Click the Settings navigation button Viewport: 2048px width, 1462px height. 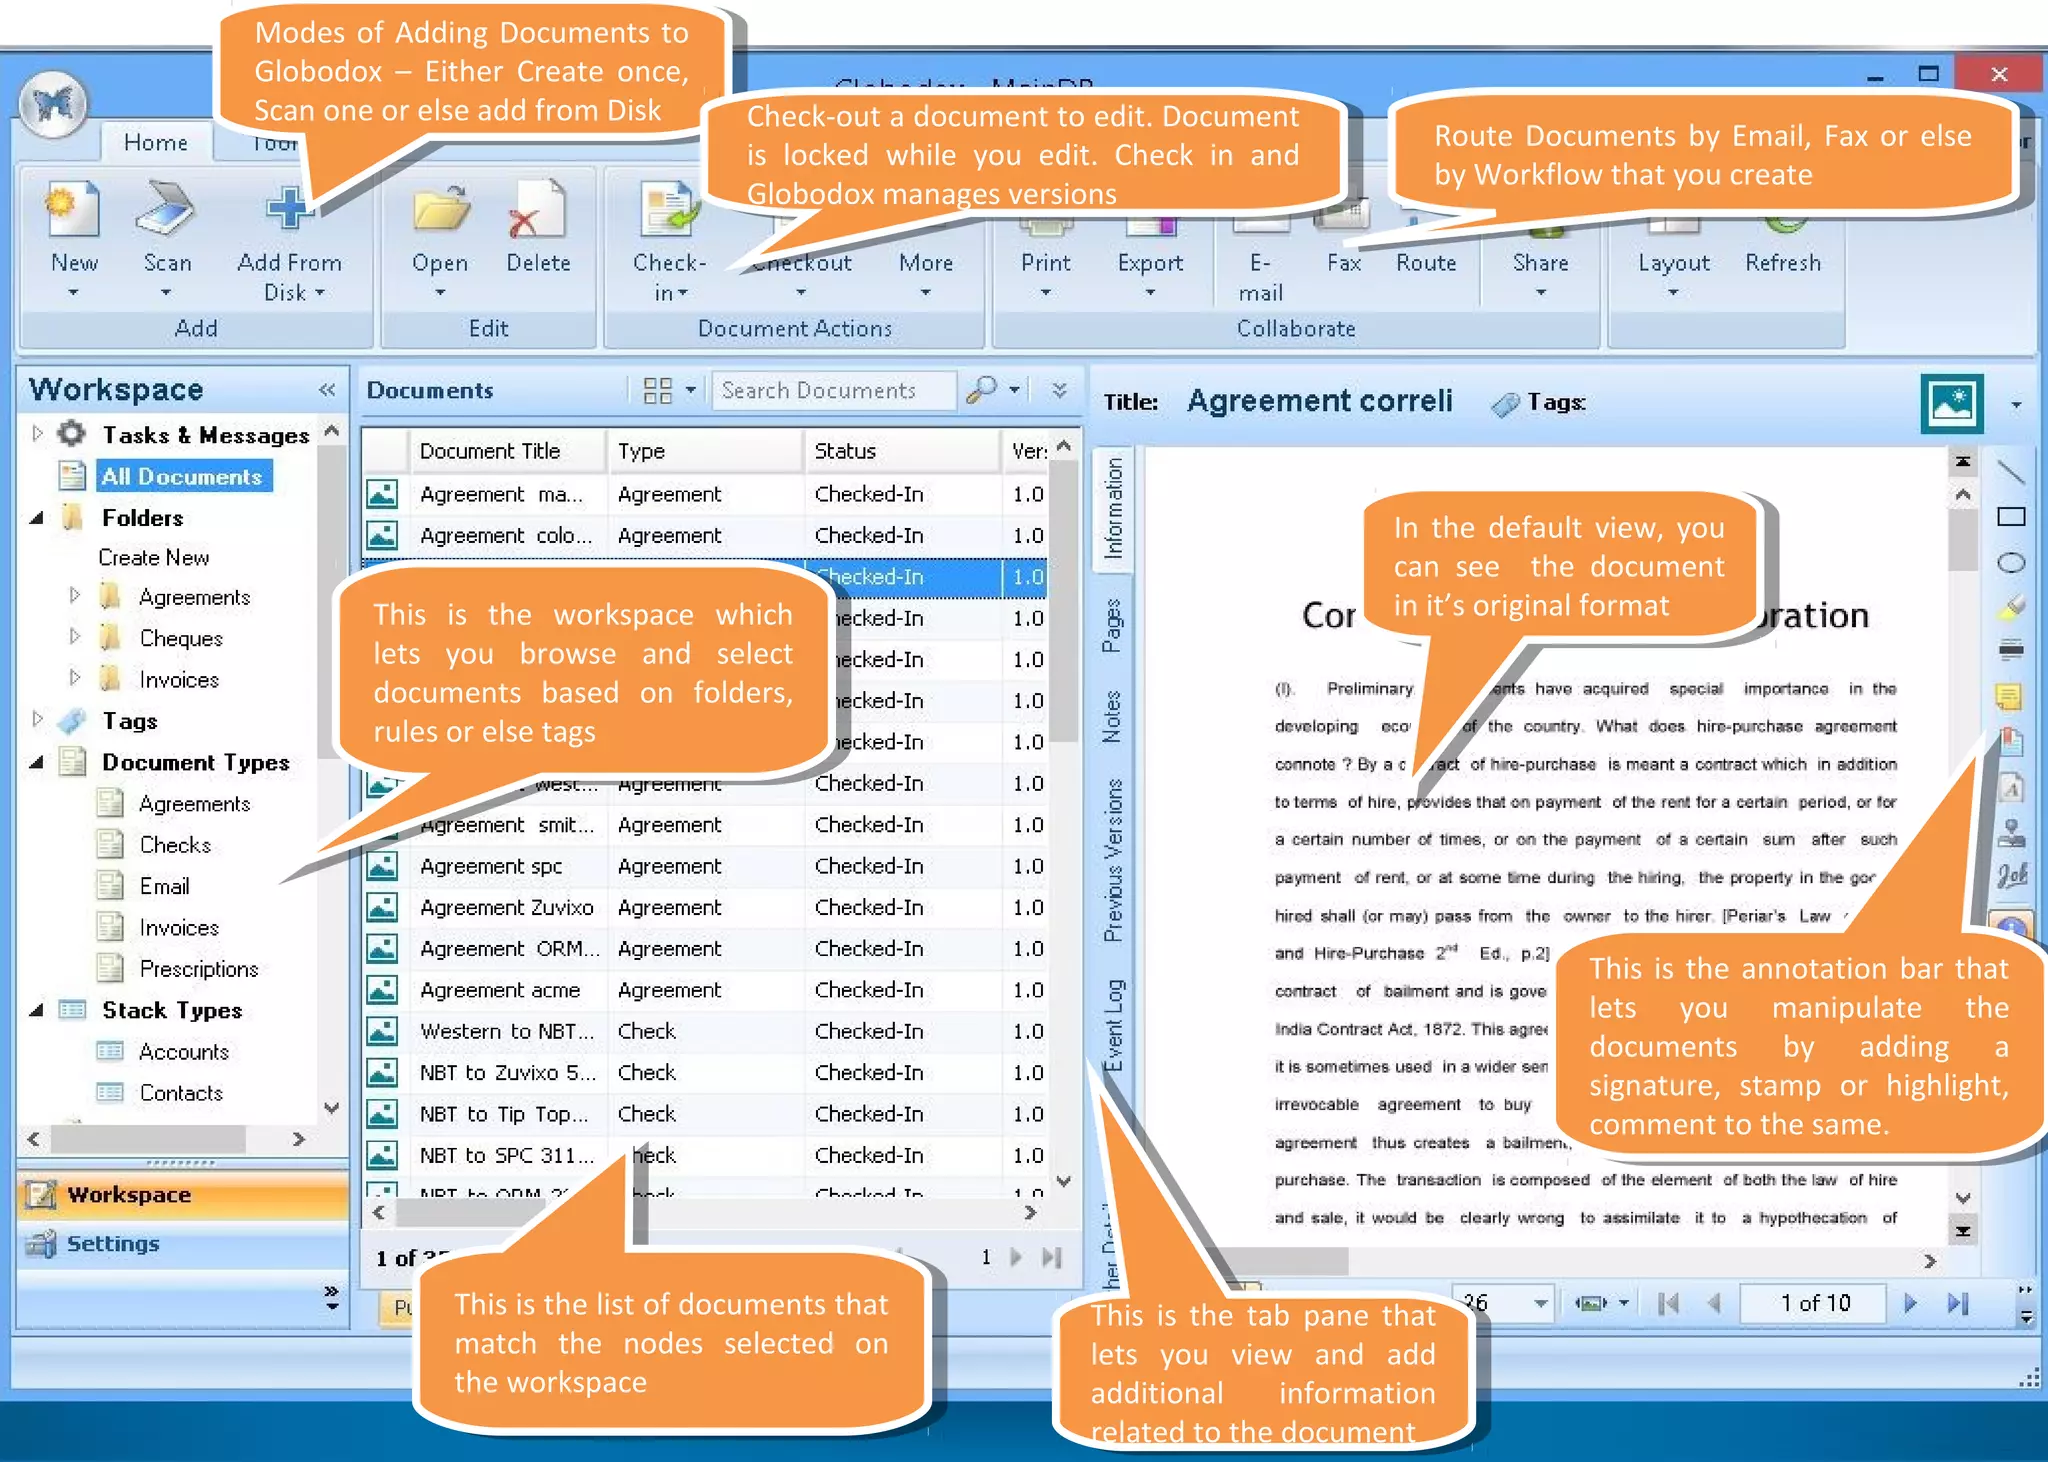[183, 1244]
